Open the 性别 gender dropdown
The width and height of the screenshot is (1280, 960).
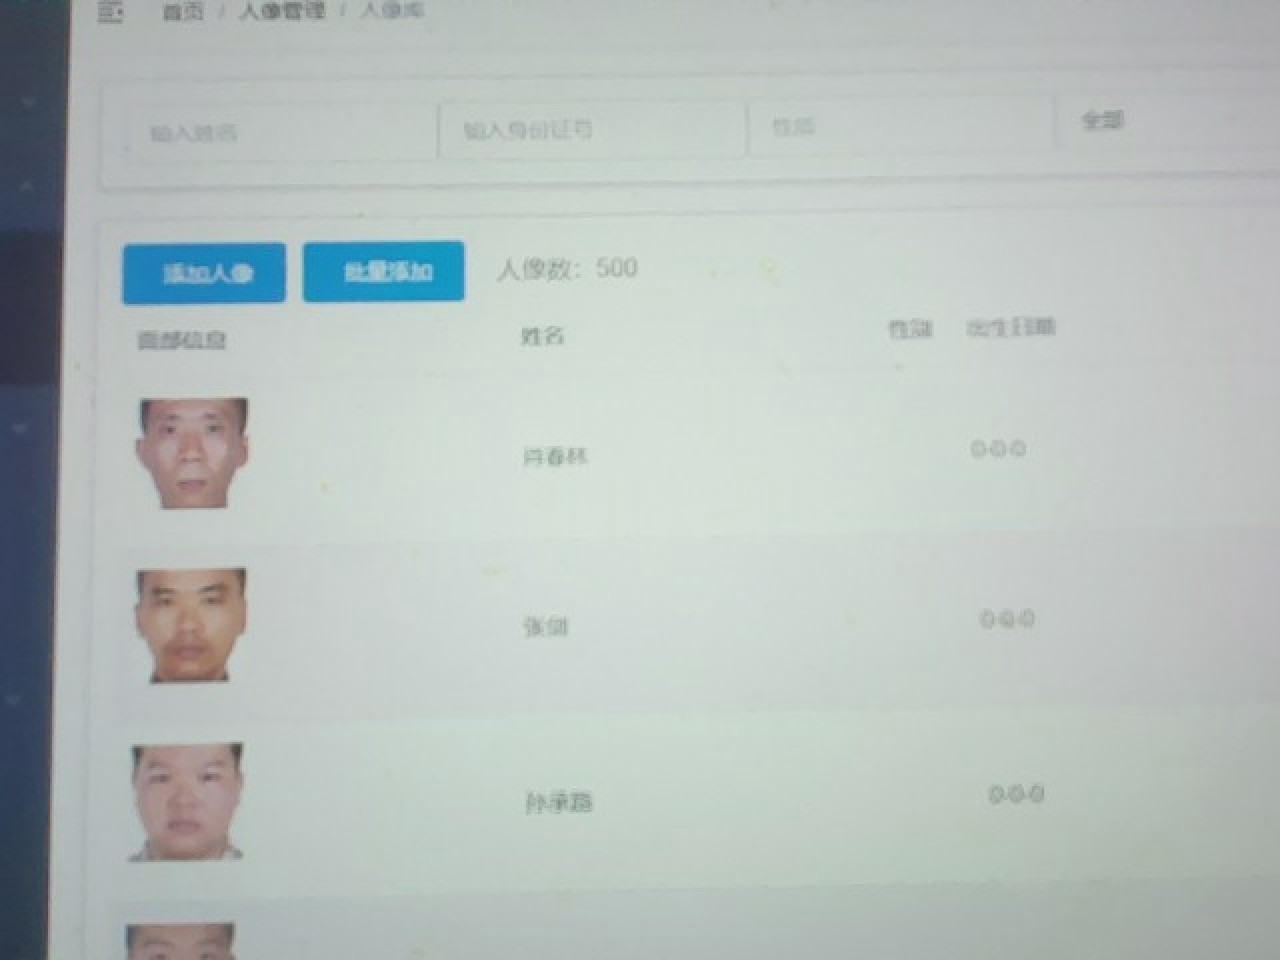click(x=900, y=127)
